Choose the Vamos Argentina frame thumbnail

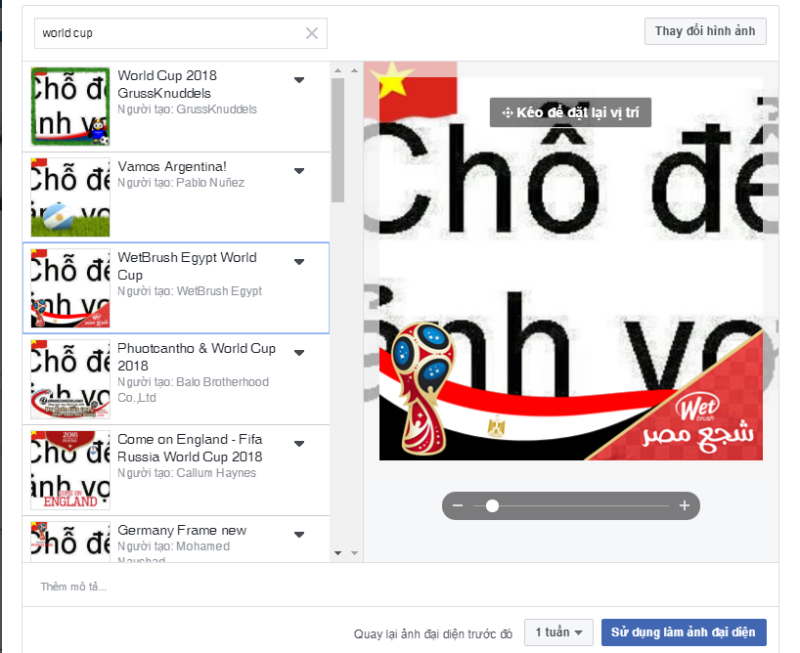pyautogui.click(x=70, y=197)
